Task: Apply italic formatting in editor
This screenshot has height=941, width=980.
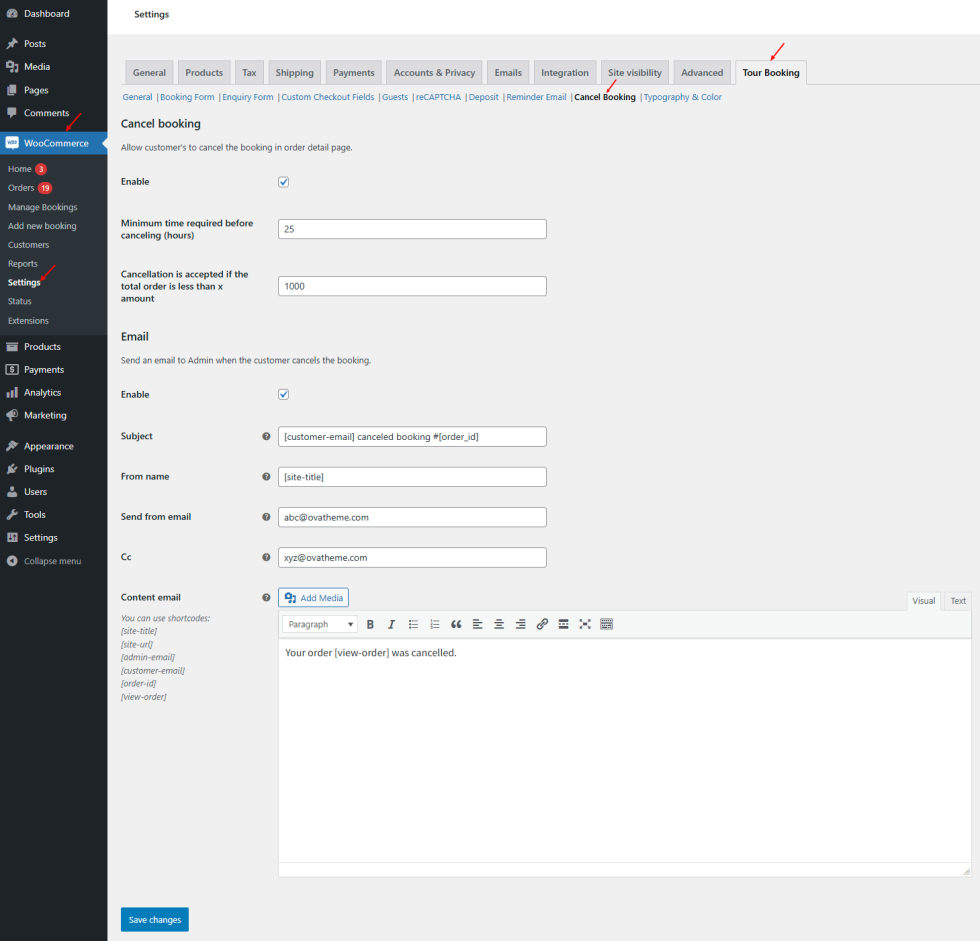Action: pyautogui.click(x=391, y=624)
